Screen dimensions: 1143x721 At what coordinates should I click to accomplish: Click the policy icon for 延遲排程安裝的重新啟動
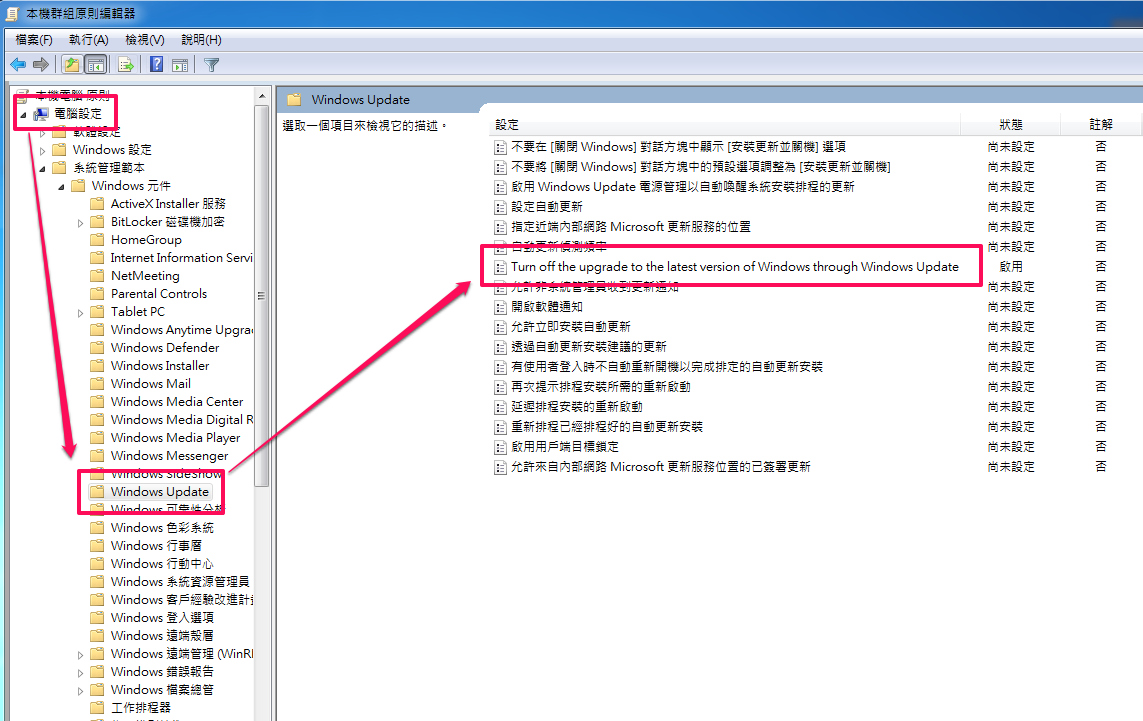click(x=500, y=407)
